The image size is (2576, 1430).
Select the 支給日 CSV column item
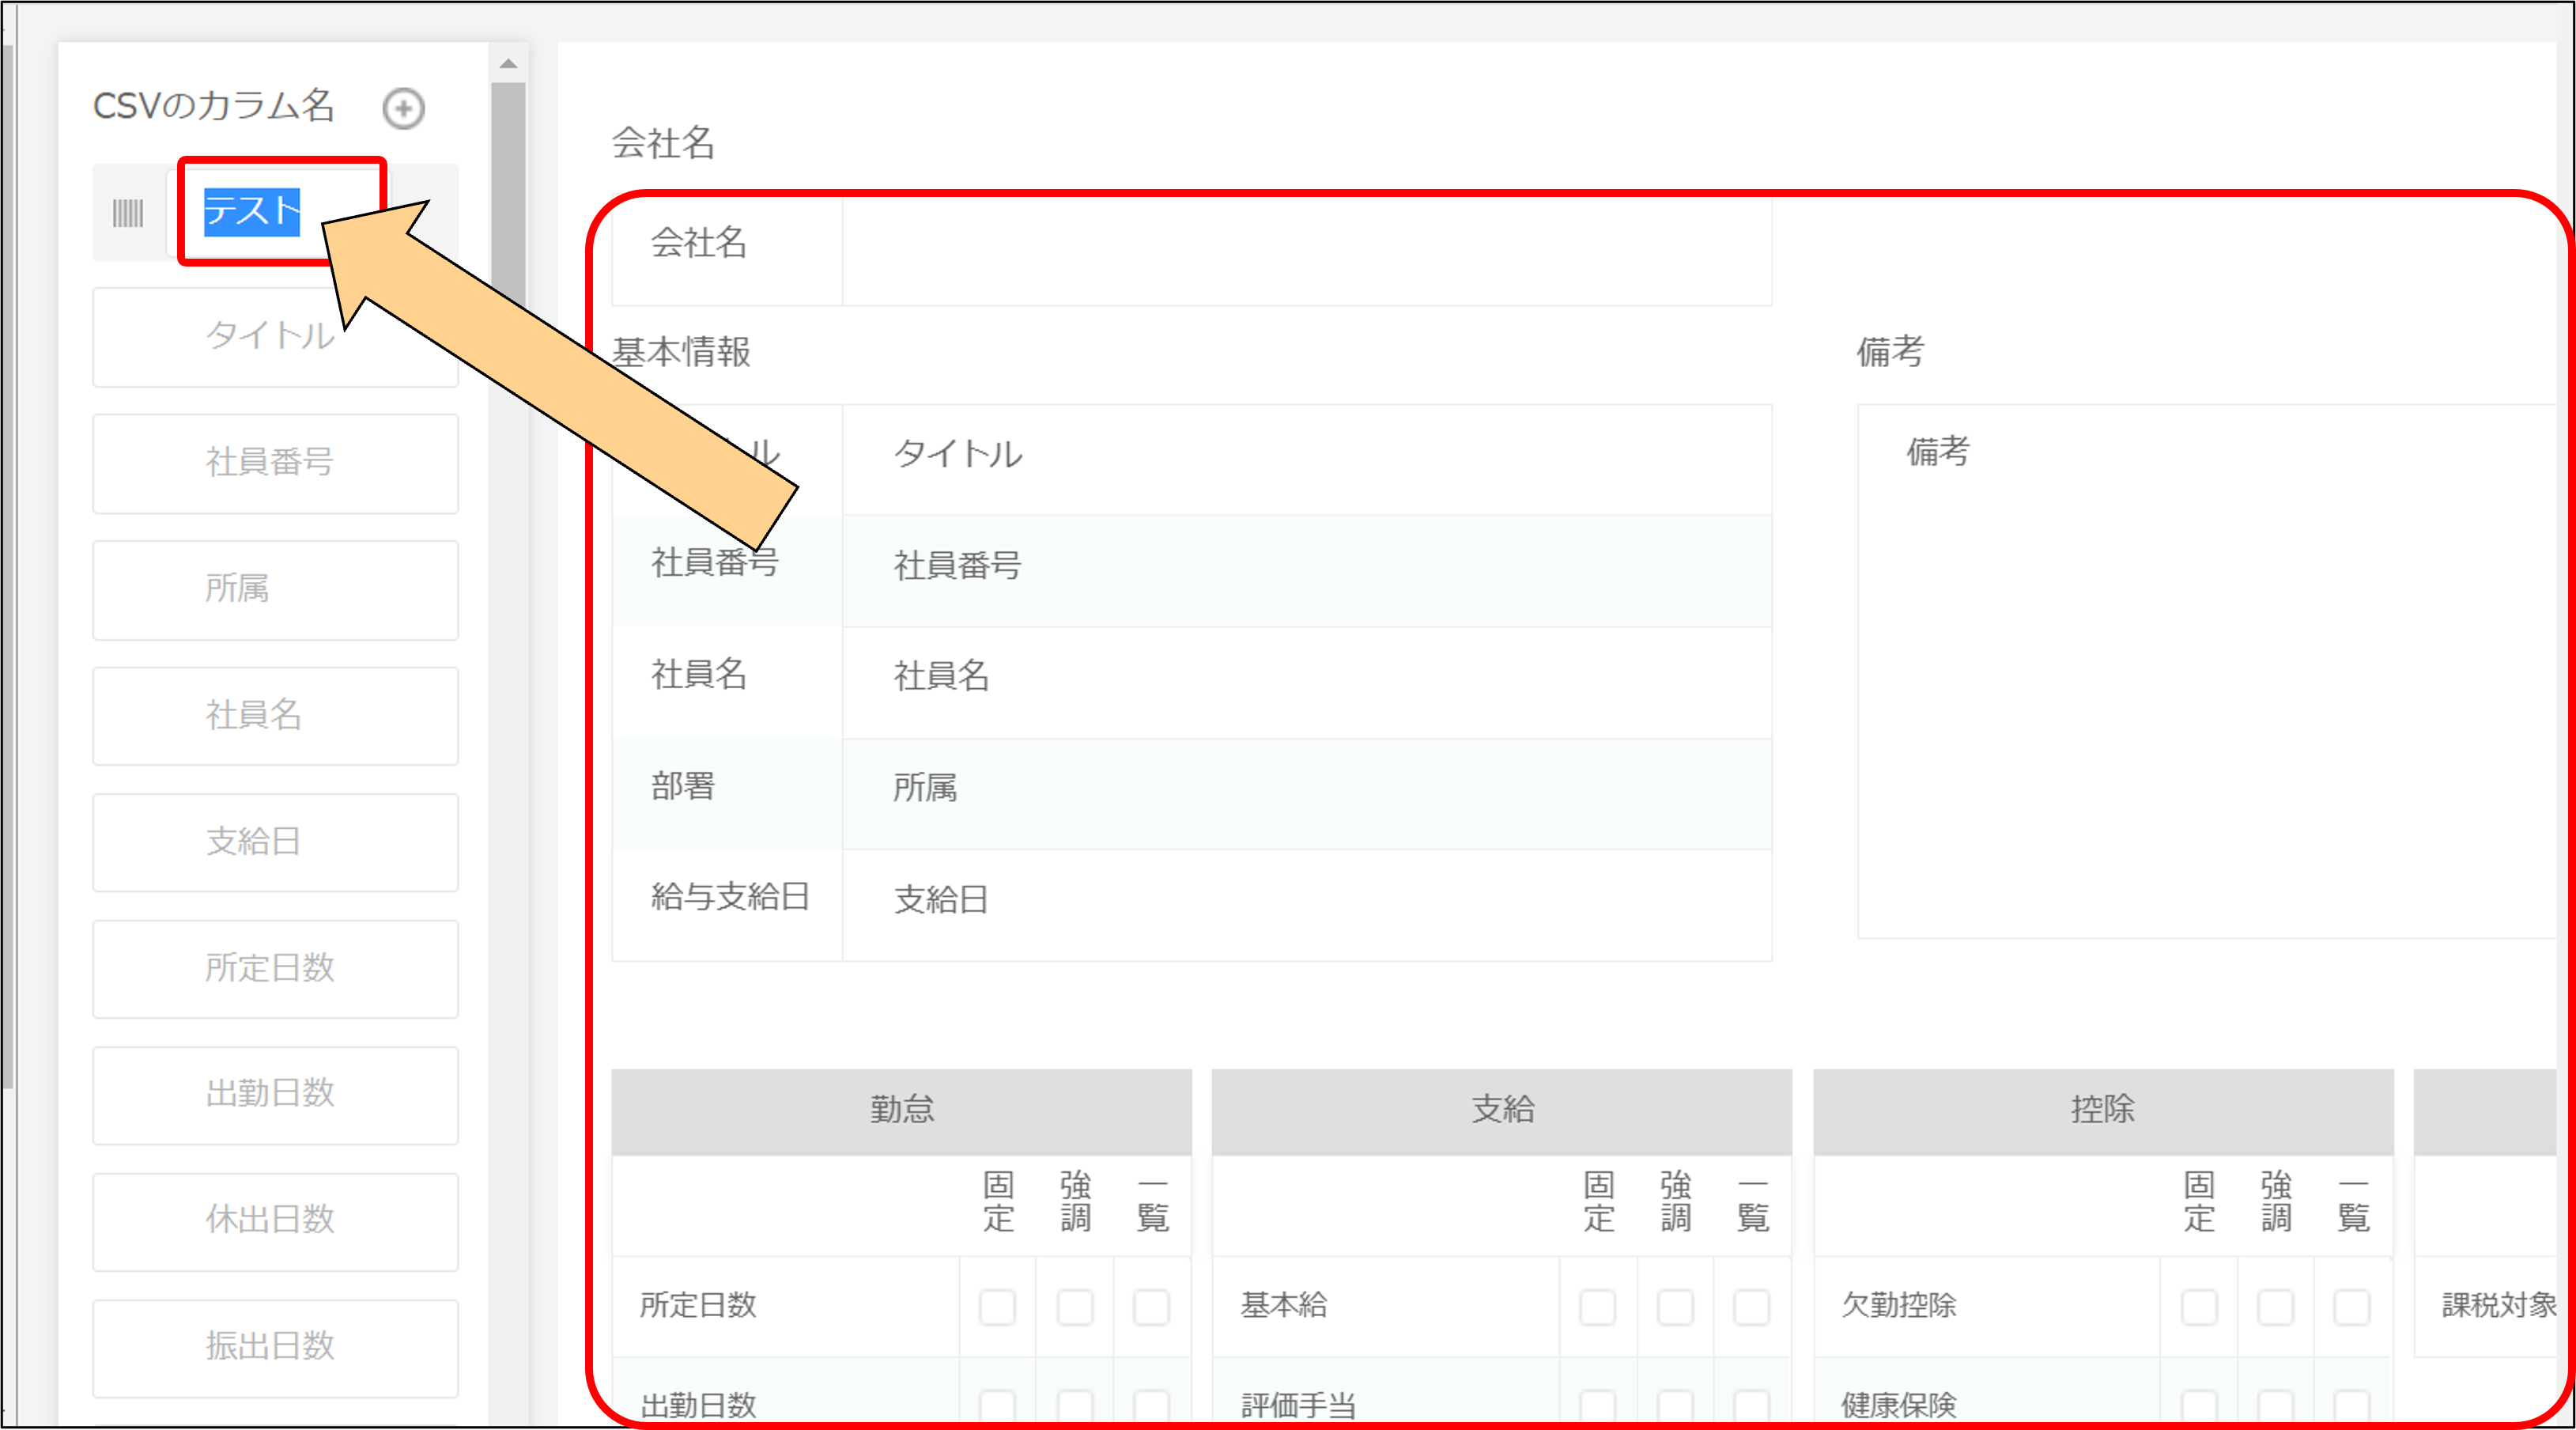click(275, 842)
